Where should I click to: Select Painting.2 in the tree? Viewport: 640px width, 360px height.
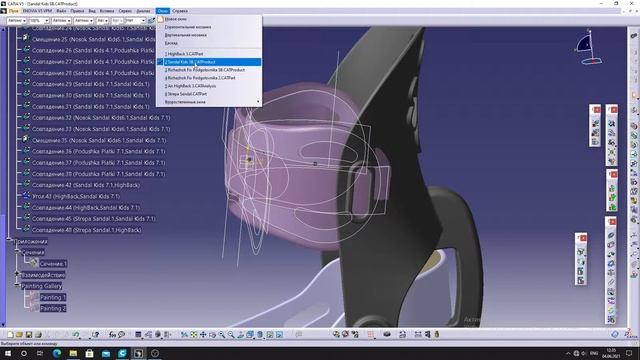[53, 308]
